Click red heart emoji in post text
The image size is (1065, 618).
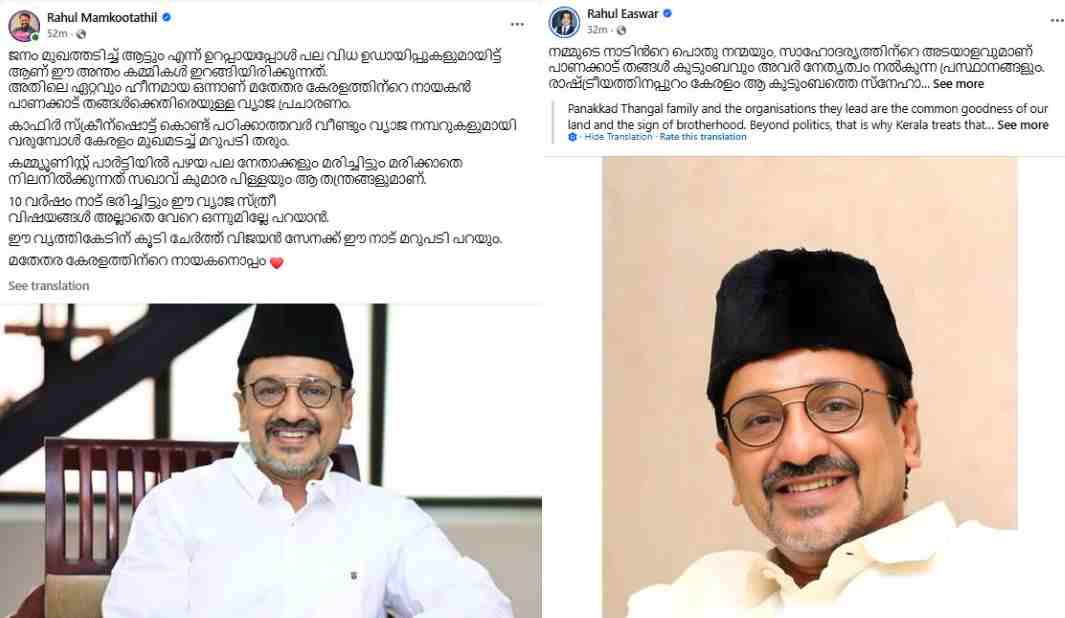tap(276, 263)
